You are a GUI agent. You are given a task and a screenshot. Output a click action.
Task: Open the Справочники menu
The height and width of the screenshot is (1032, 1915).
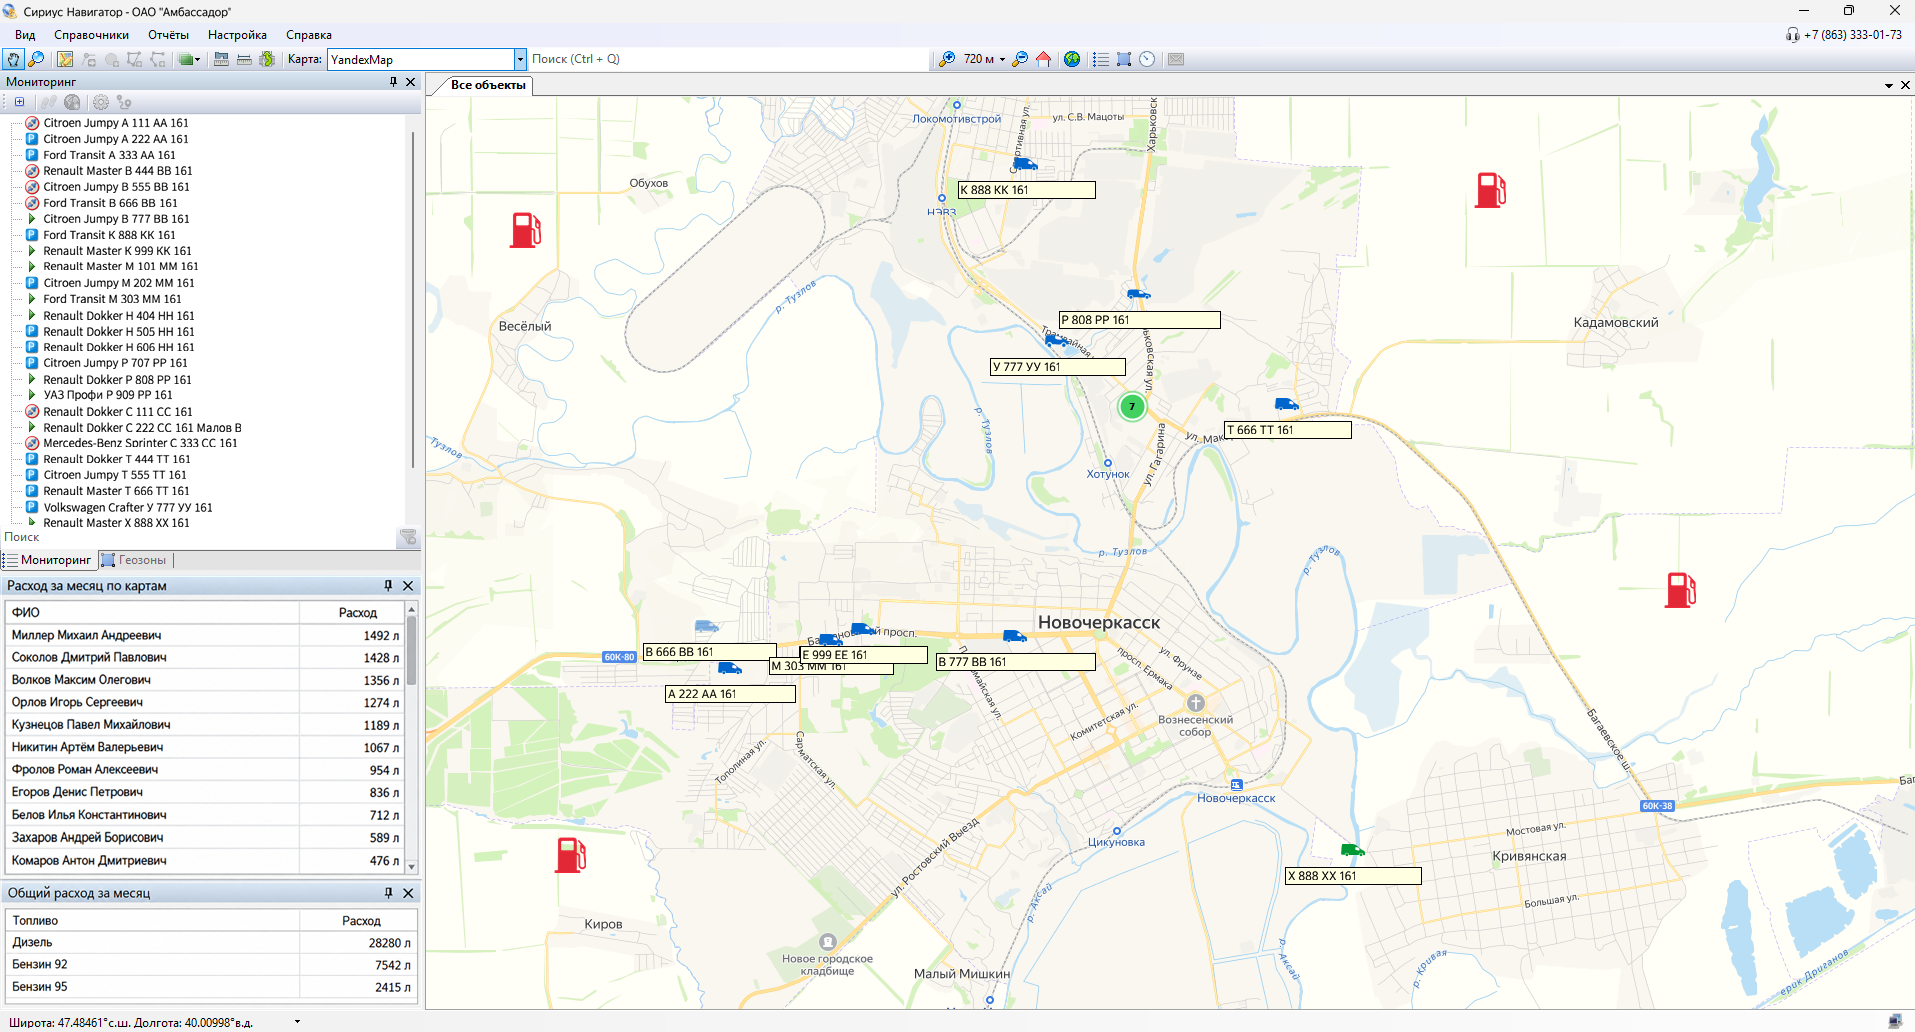tap(91, 35)
